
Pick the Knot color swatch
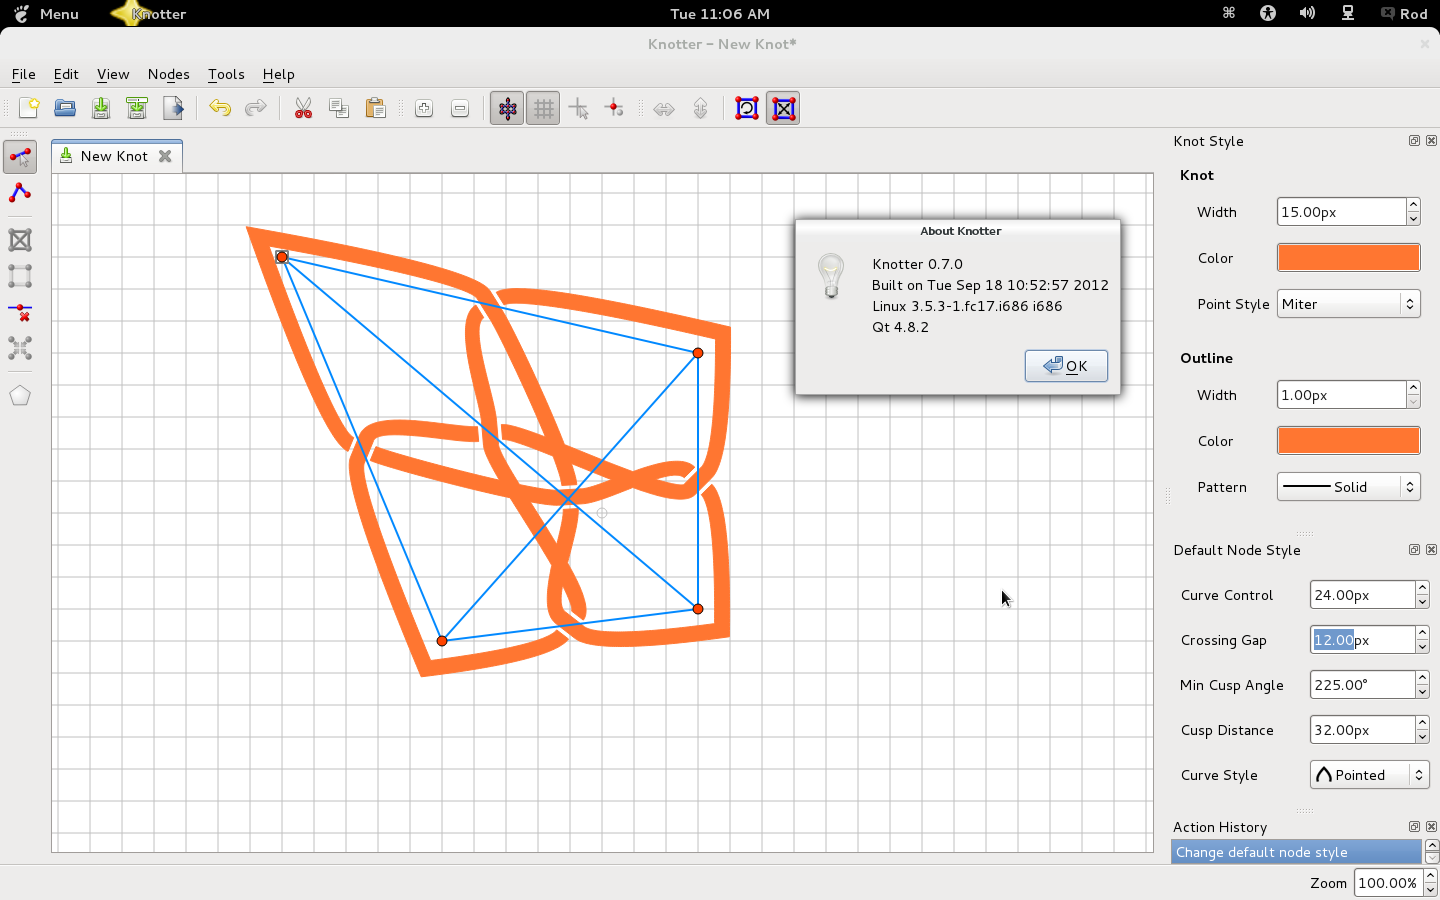[1348, 257]
